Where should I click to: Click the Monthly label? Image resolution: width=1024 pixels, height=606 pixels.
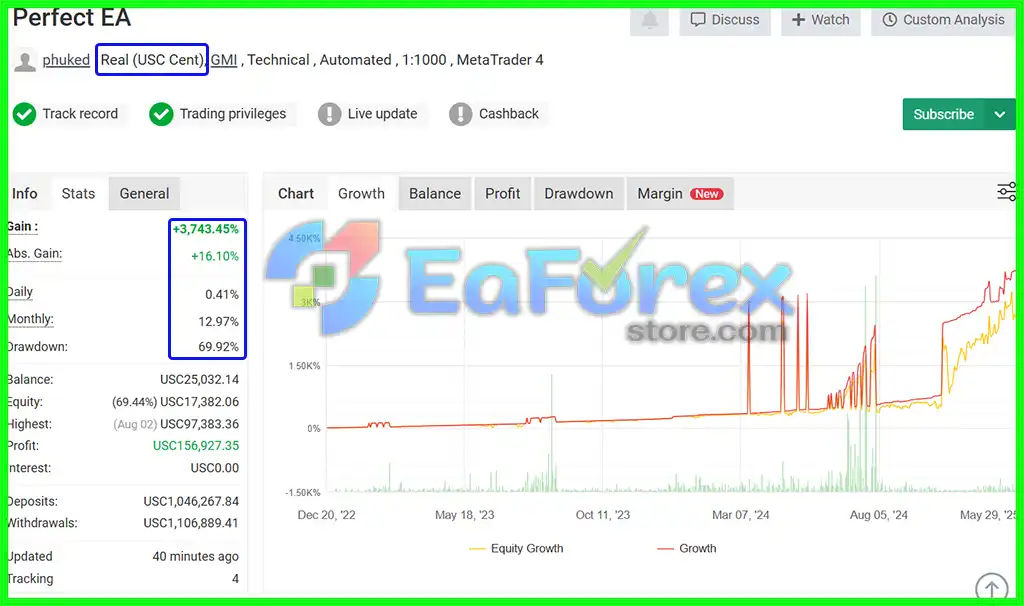(31, 319)
